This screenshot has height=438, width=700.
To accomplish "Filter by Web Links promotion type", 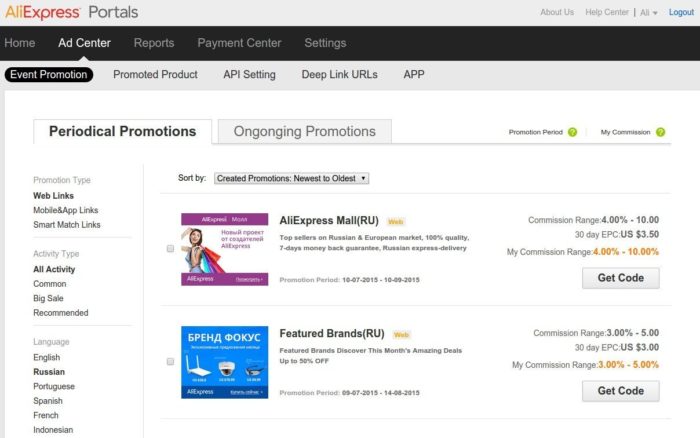I will (54, 196).
